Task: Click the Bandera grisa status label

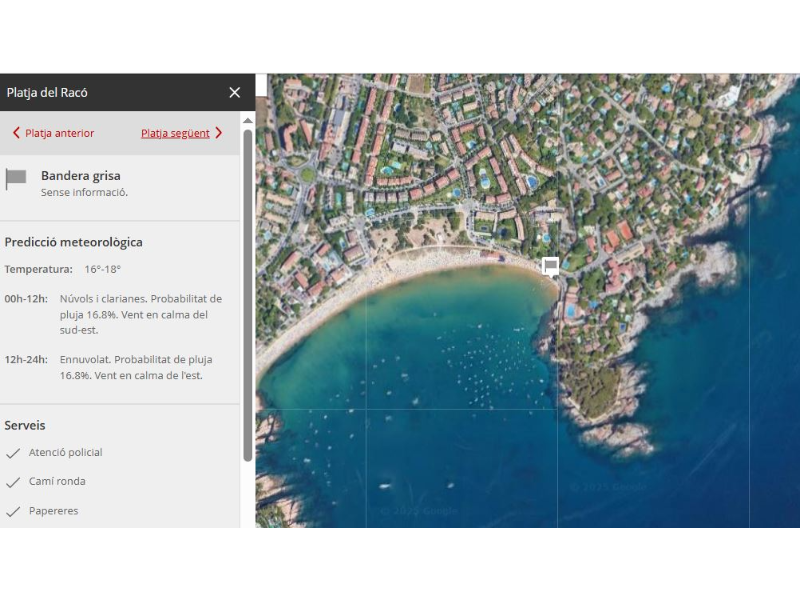Action: tap(80, 176)
